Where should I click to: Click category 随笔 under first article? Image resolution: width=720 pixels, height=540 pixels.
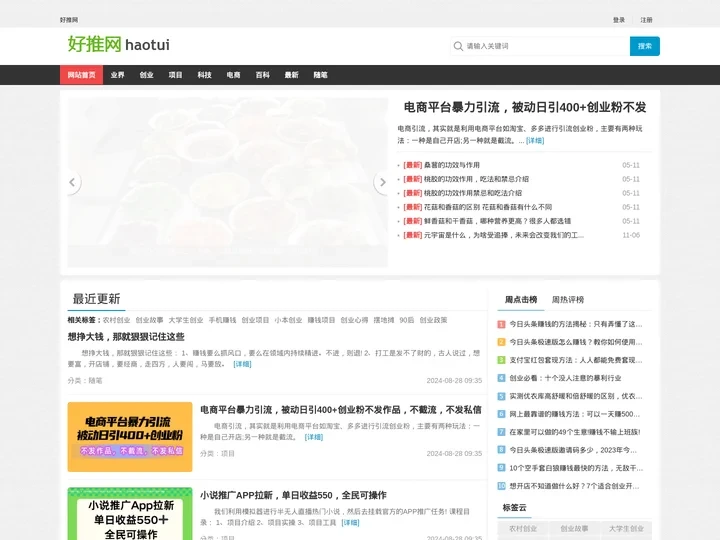coord(96,381)
